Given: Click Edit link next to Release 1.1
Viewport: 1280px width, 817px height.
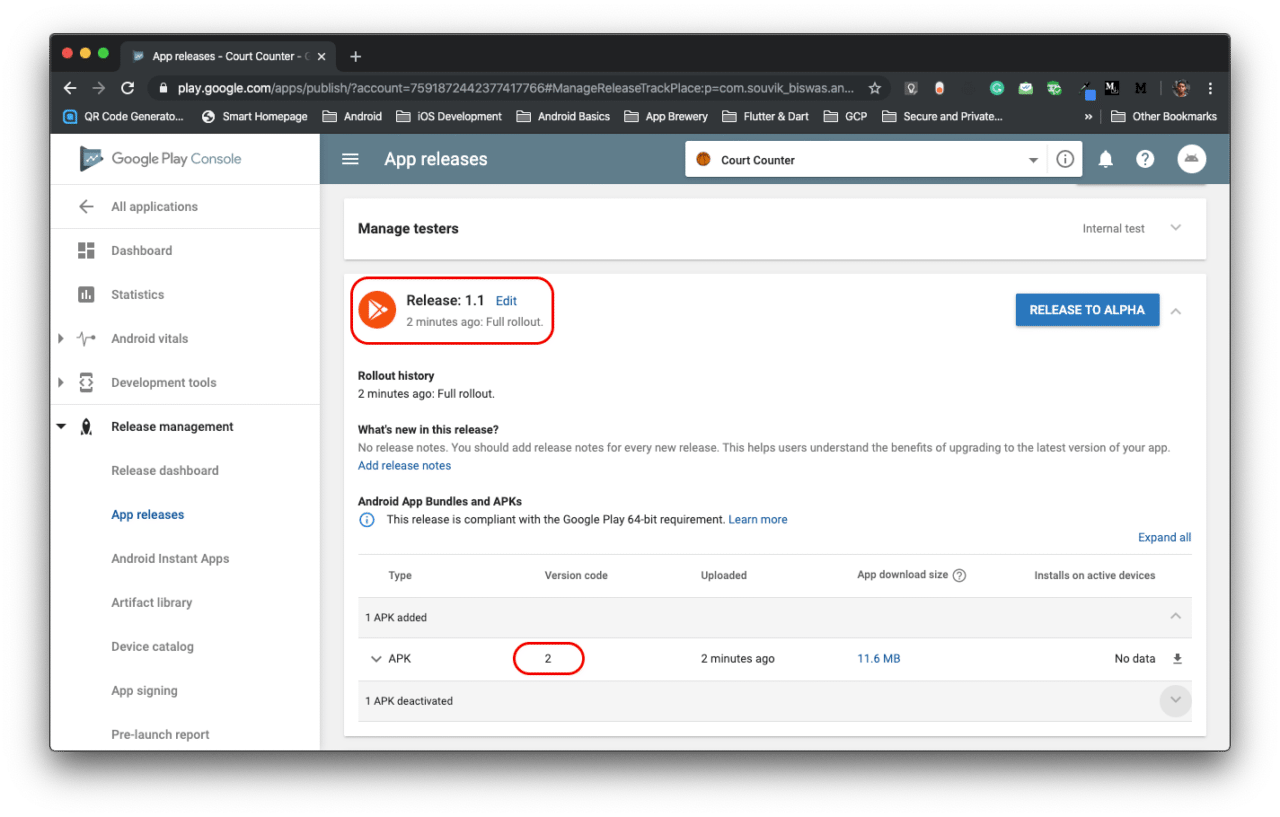Looking at the screenshot, I should point(506,301).
